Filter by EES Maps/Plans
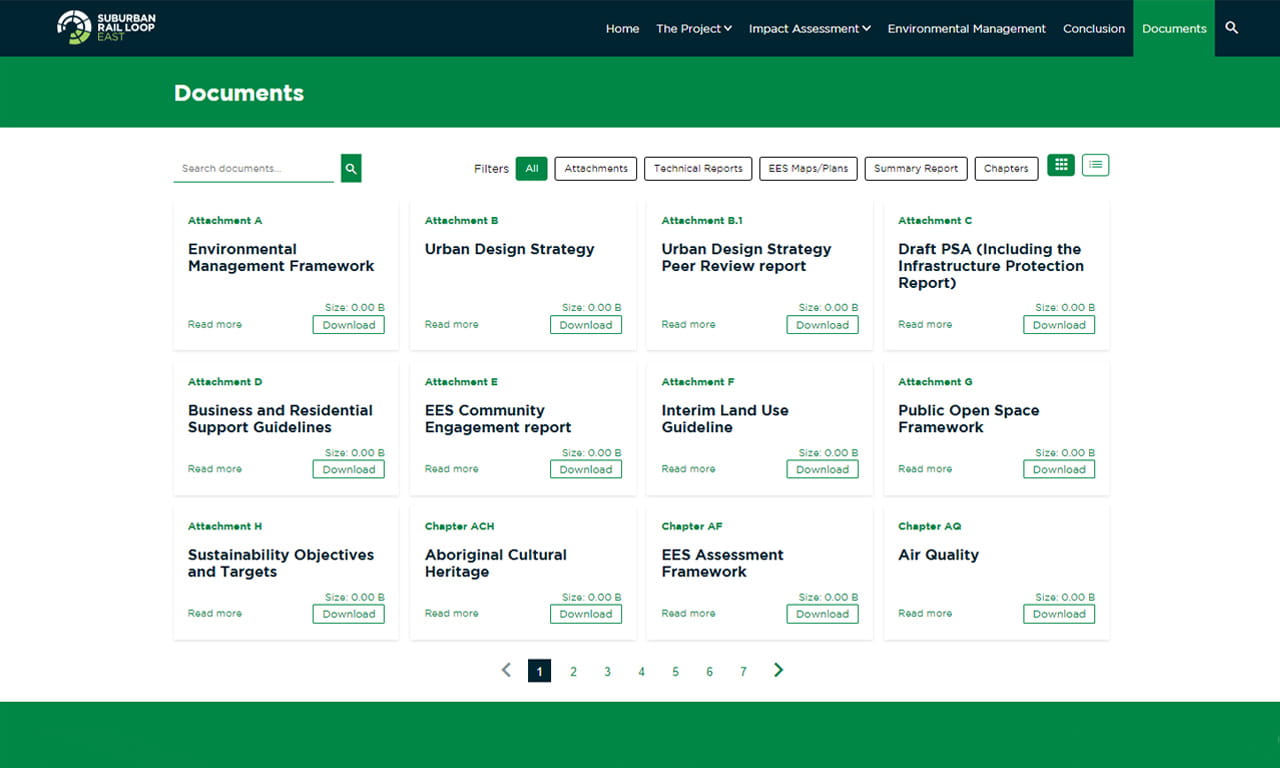 pyautogui.click(x=808, y=168)
